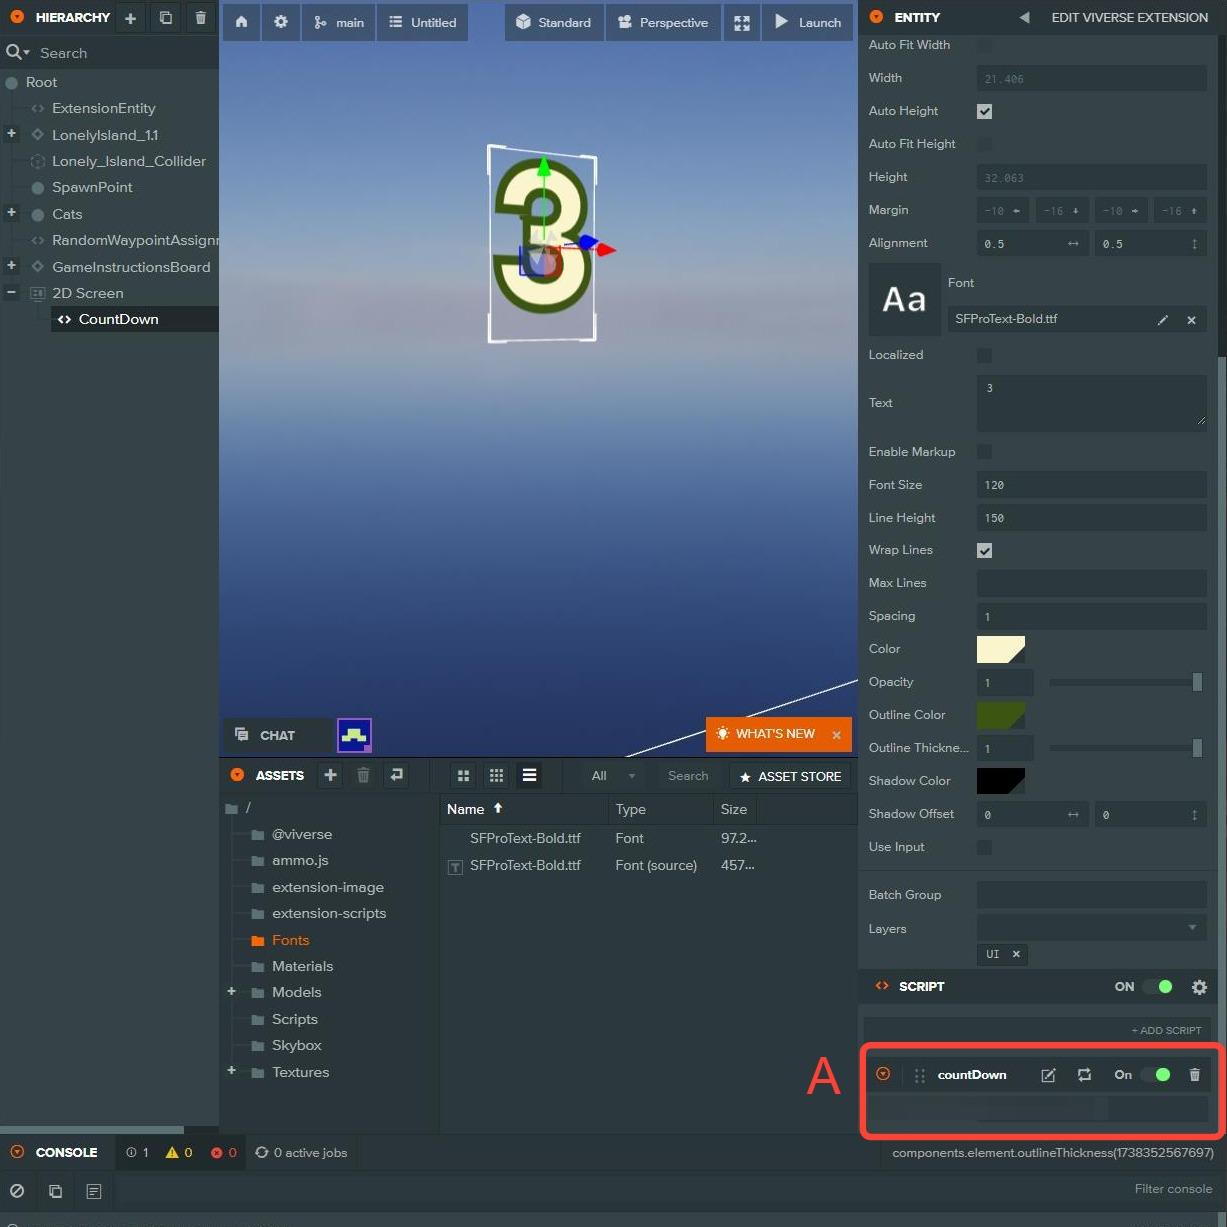Turn off the Script component toggle
The height and width of the screenshot is (1227, 1227).
click(x=1158, y=987)
